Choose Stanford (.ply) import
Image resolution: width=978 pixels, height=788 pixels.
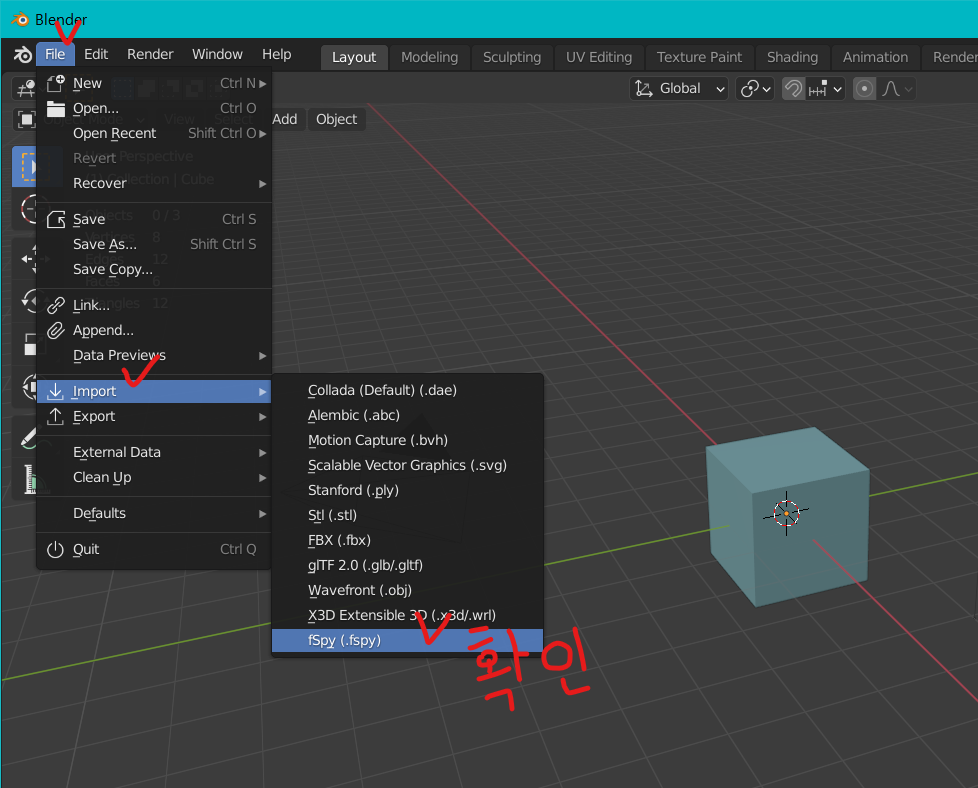(x=407, y=490)
